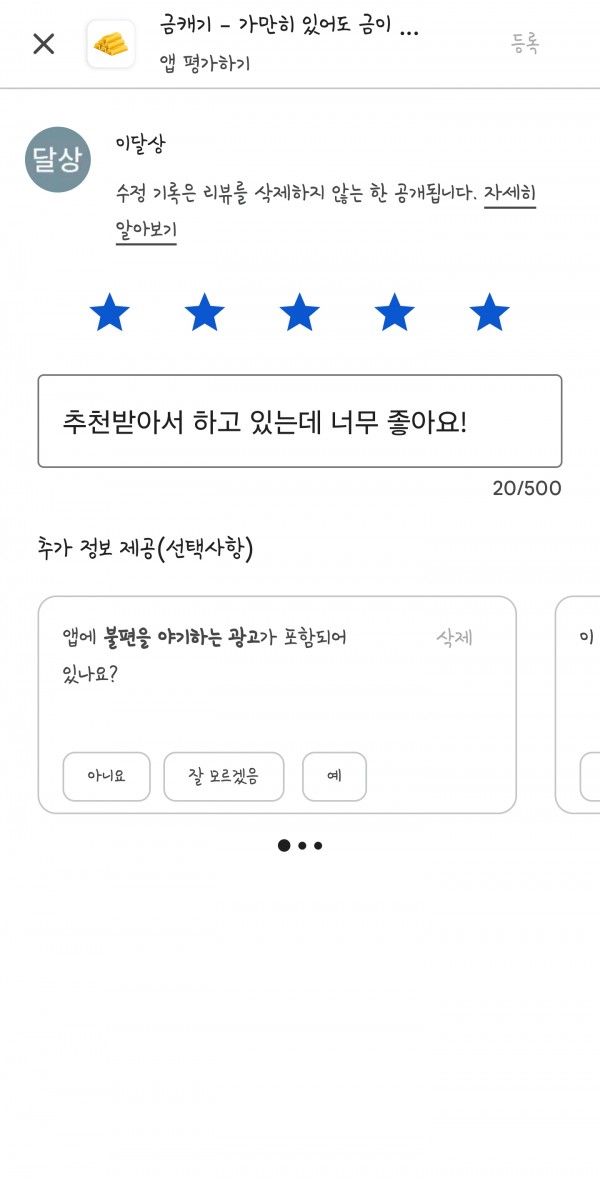Screen dimensions: 600x1178
Task: Select the fifth star rating
Action: click(x=490, y=313)
